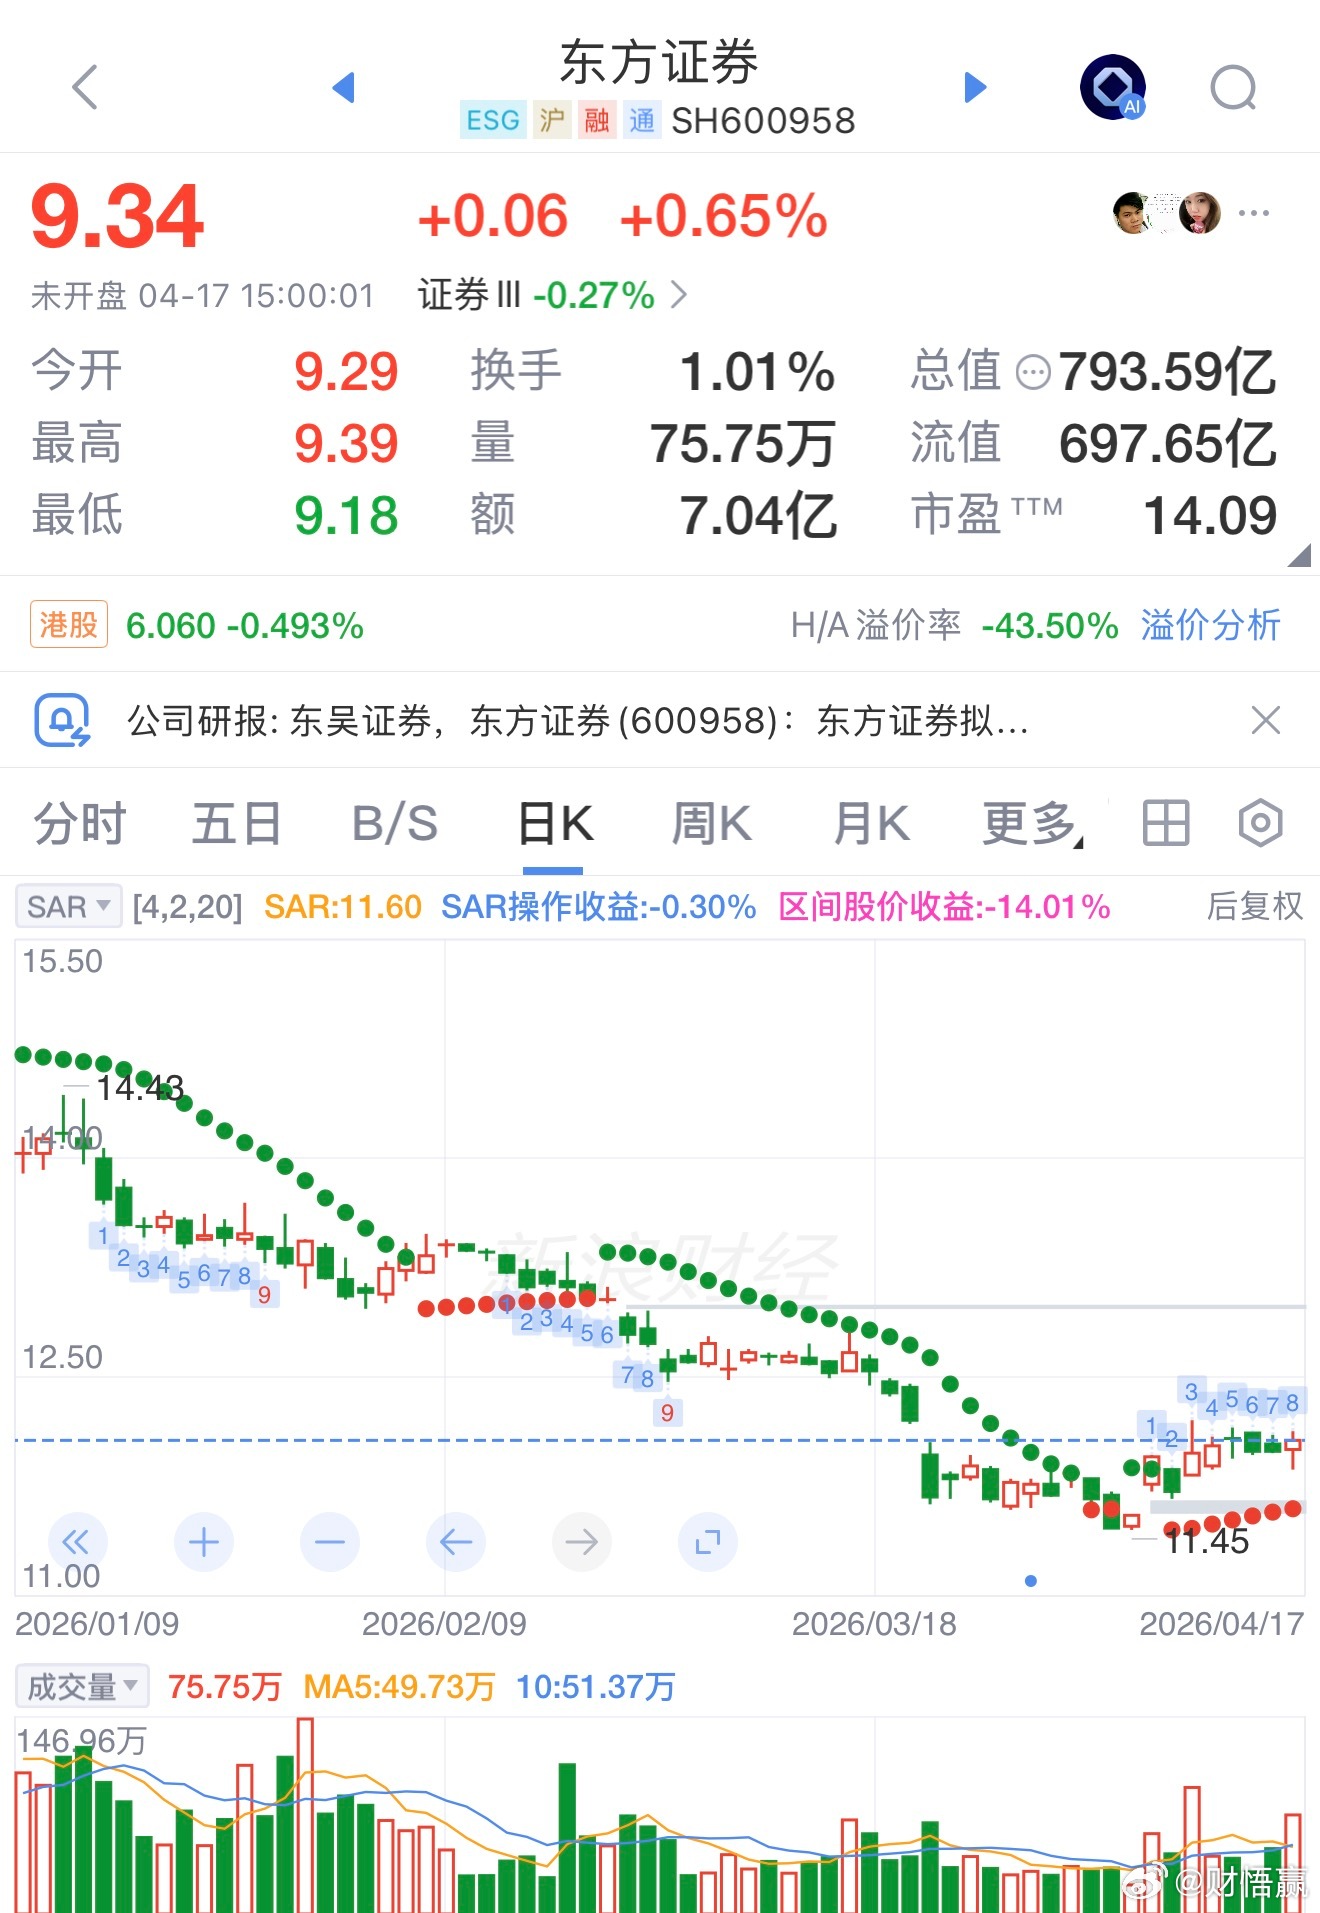The height and width of the screenshot is (1913, 1320).
Task: Open the SAR indicator dropdown
Action: click(68, 907)
